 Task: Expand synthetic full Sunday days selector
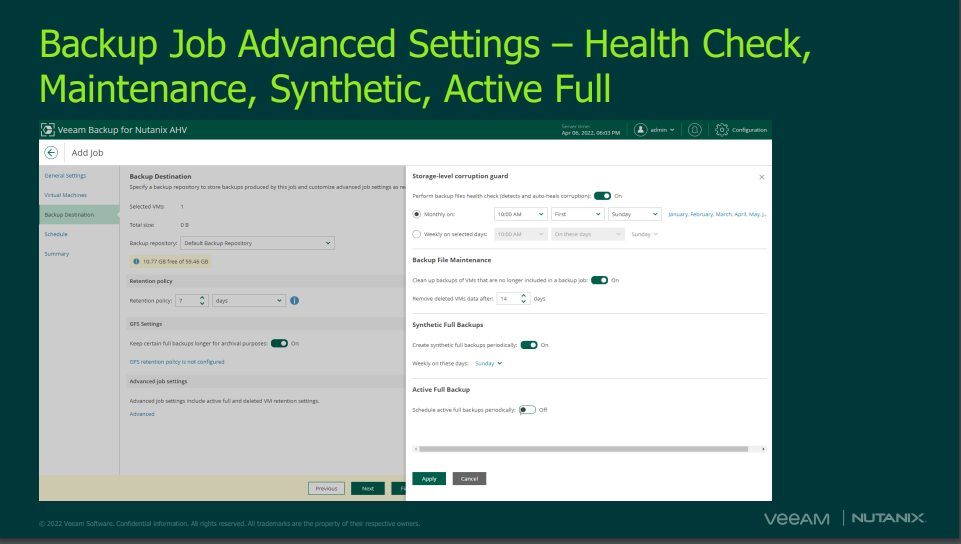click(x=488, y=363)
